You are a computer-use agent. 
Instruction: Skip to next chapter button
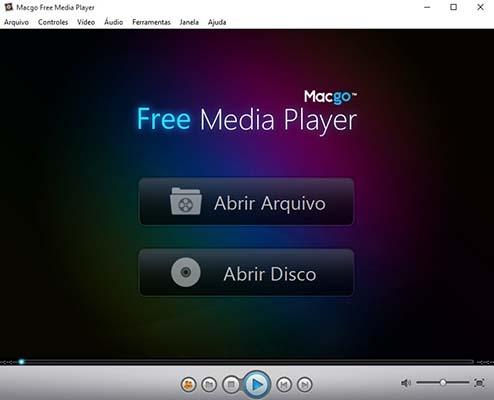tap(305, 385)
